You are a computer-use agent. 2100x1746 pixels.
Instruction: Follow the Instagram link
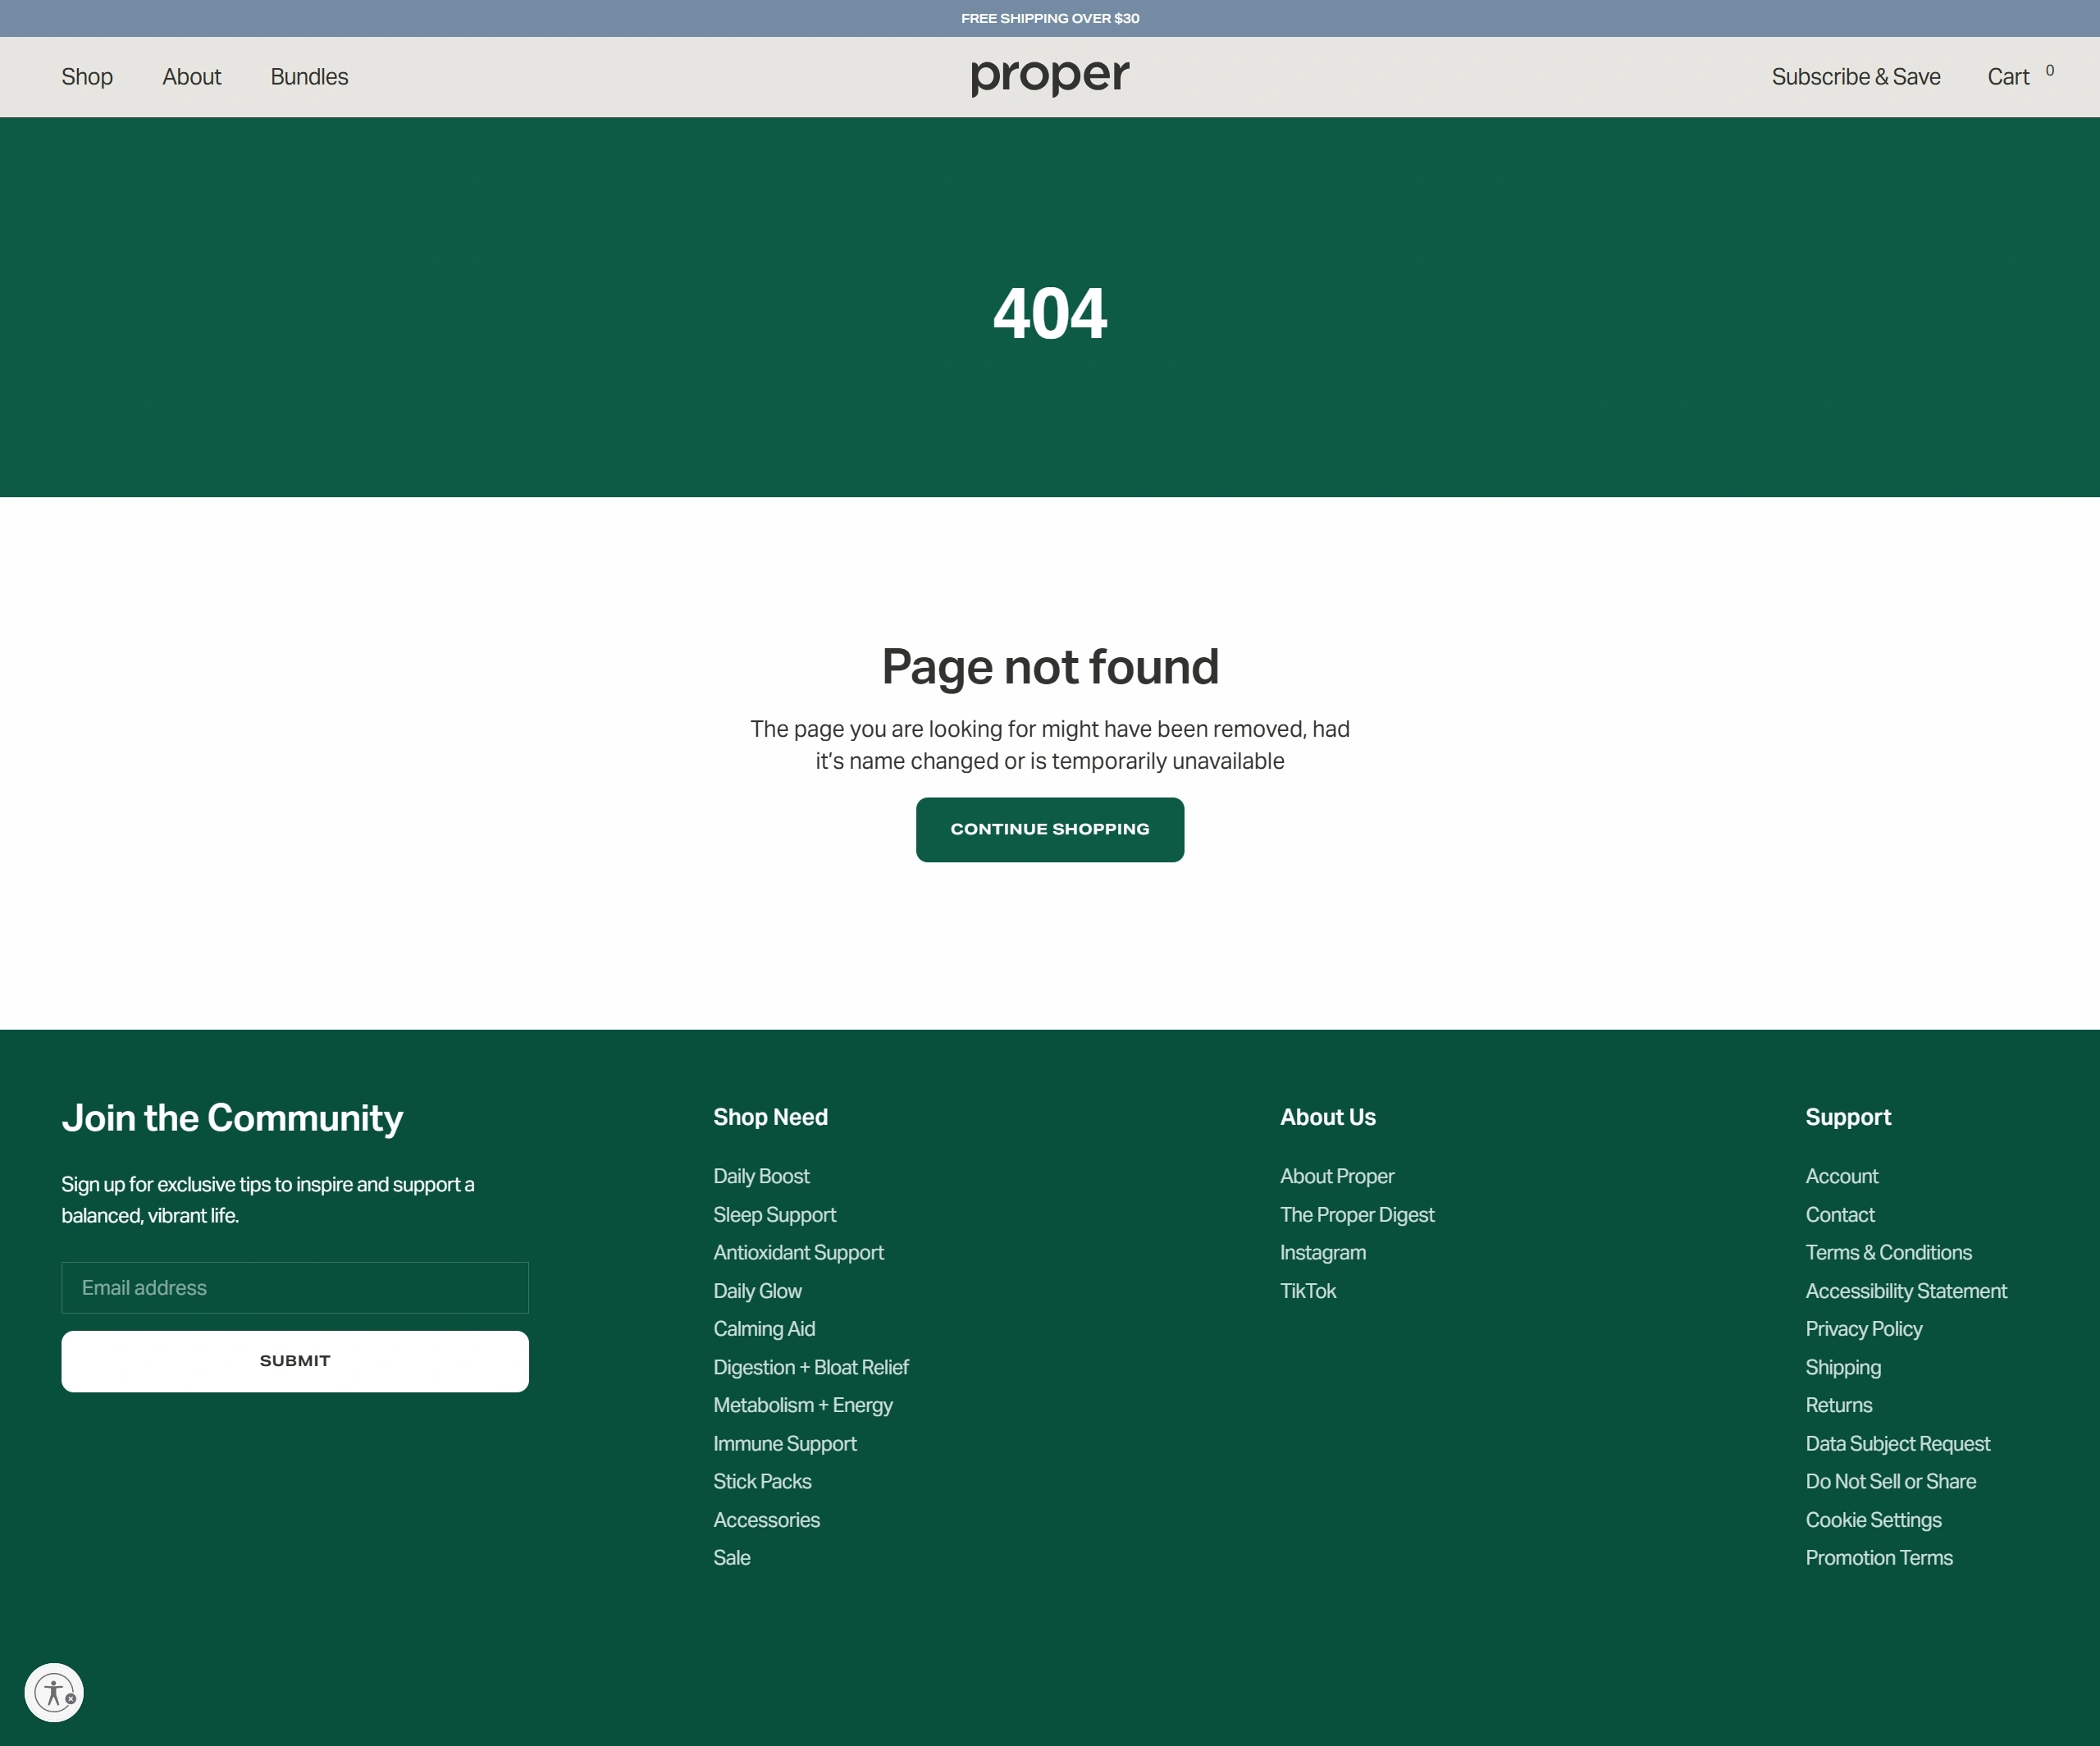point(1322,1252)
